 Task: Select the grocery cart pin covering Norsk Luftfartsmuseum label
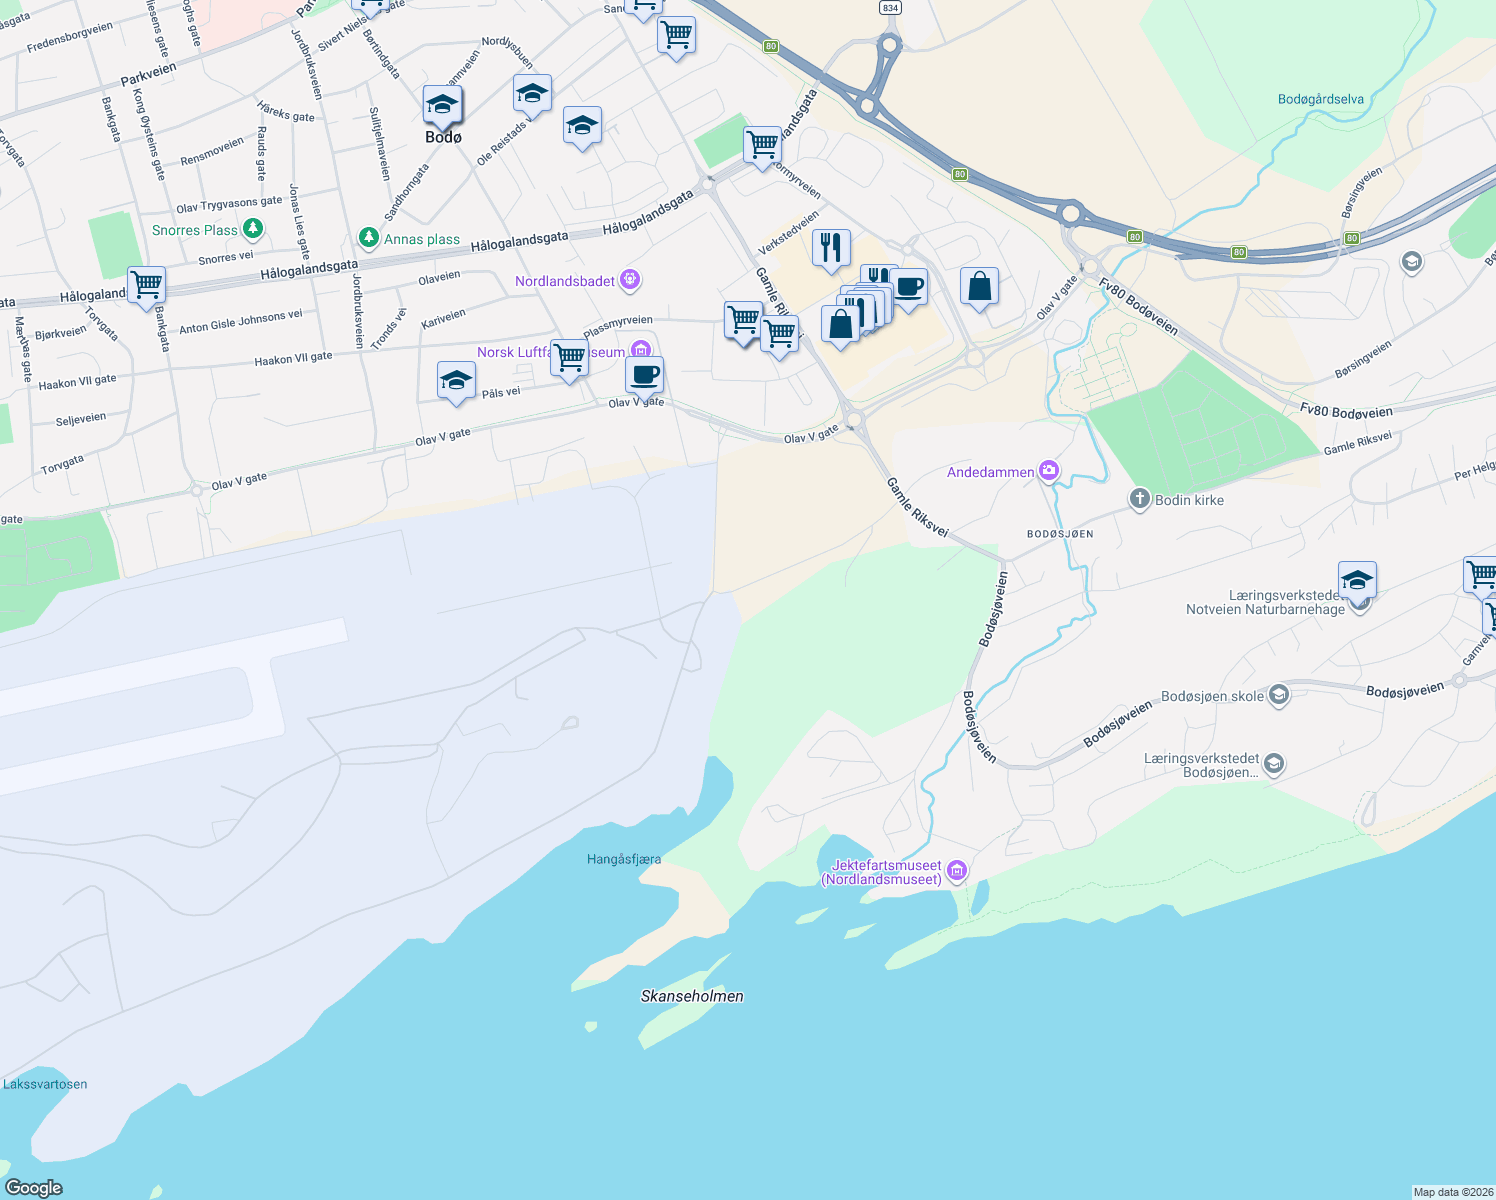tap(569, 358)
